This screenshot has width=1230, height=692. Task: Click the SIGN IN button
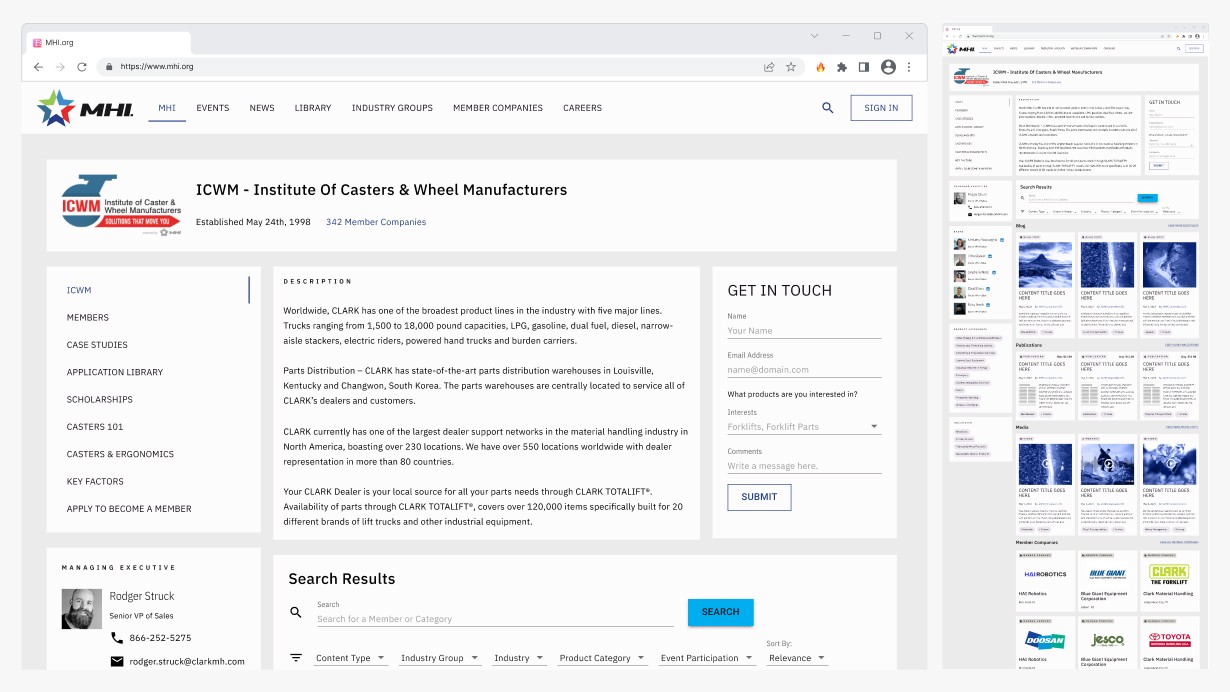coord(881,108)
